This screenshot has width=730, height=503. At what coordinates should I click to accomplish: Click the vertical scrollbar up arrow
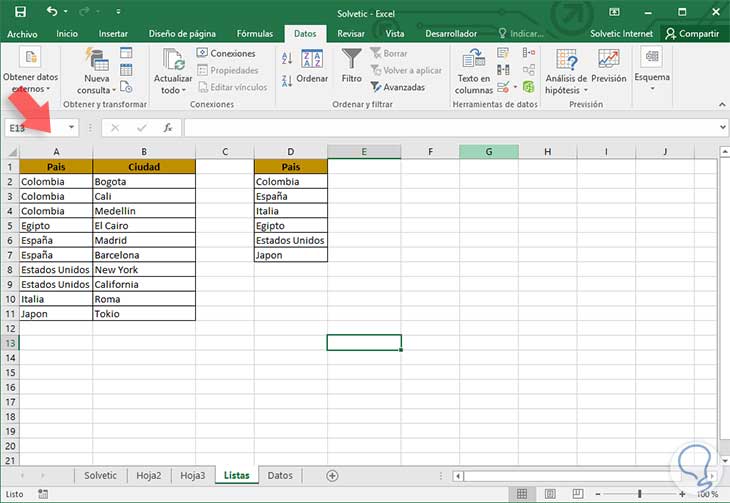pyautogui.click(x=724, y=152)
